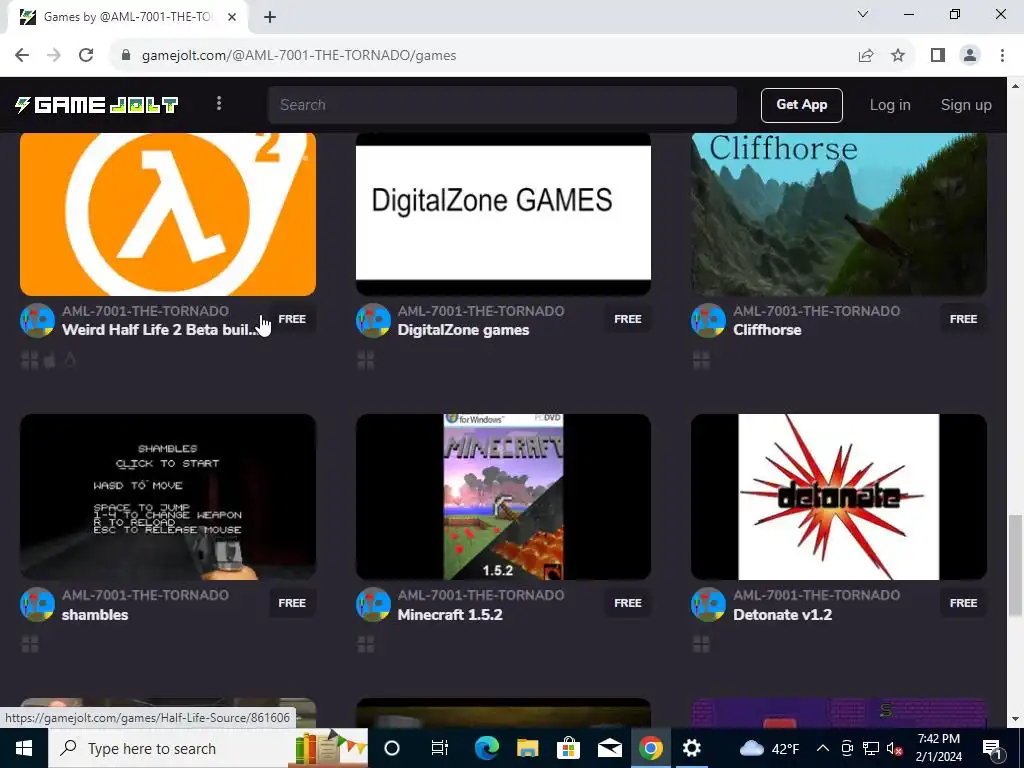This screenshot has height=768, width=1024.
Task: Click Windows platform icon under Detonate v1.2
Action: pos(701,645)
